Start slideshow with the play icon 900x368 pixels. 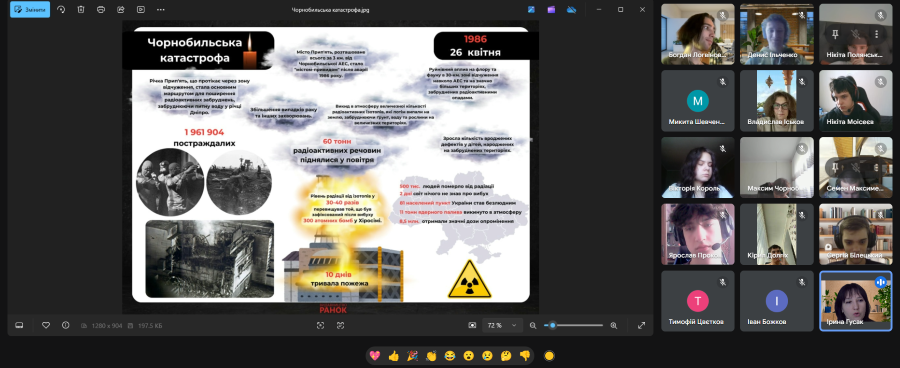click(141, 9)
